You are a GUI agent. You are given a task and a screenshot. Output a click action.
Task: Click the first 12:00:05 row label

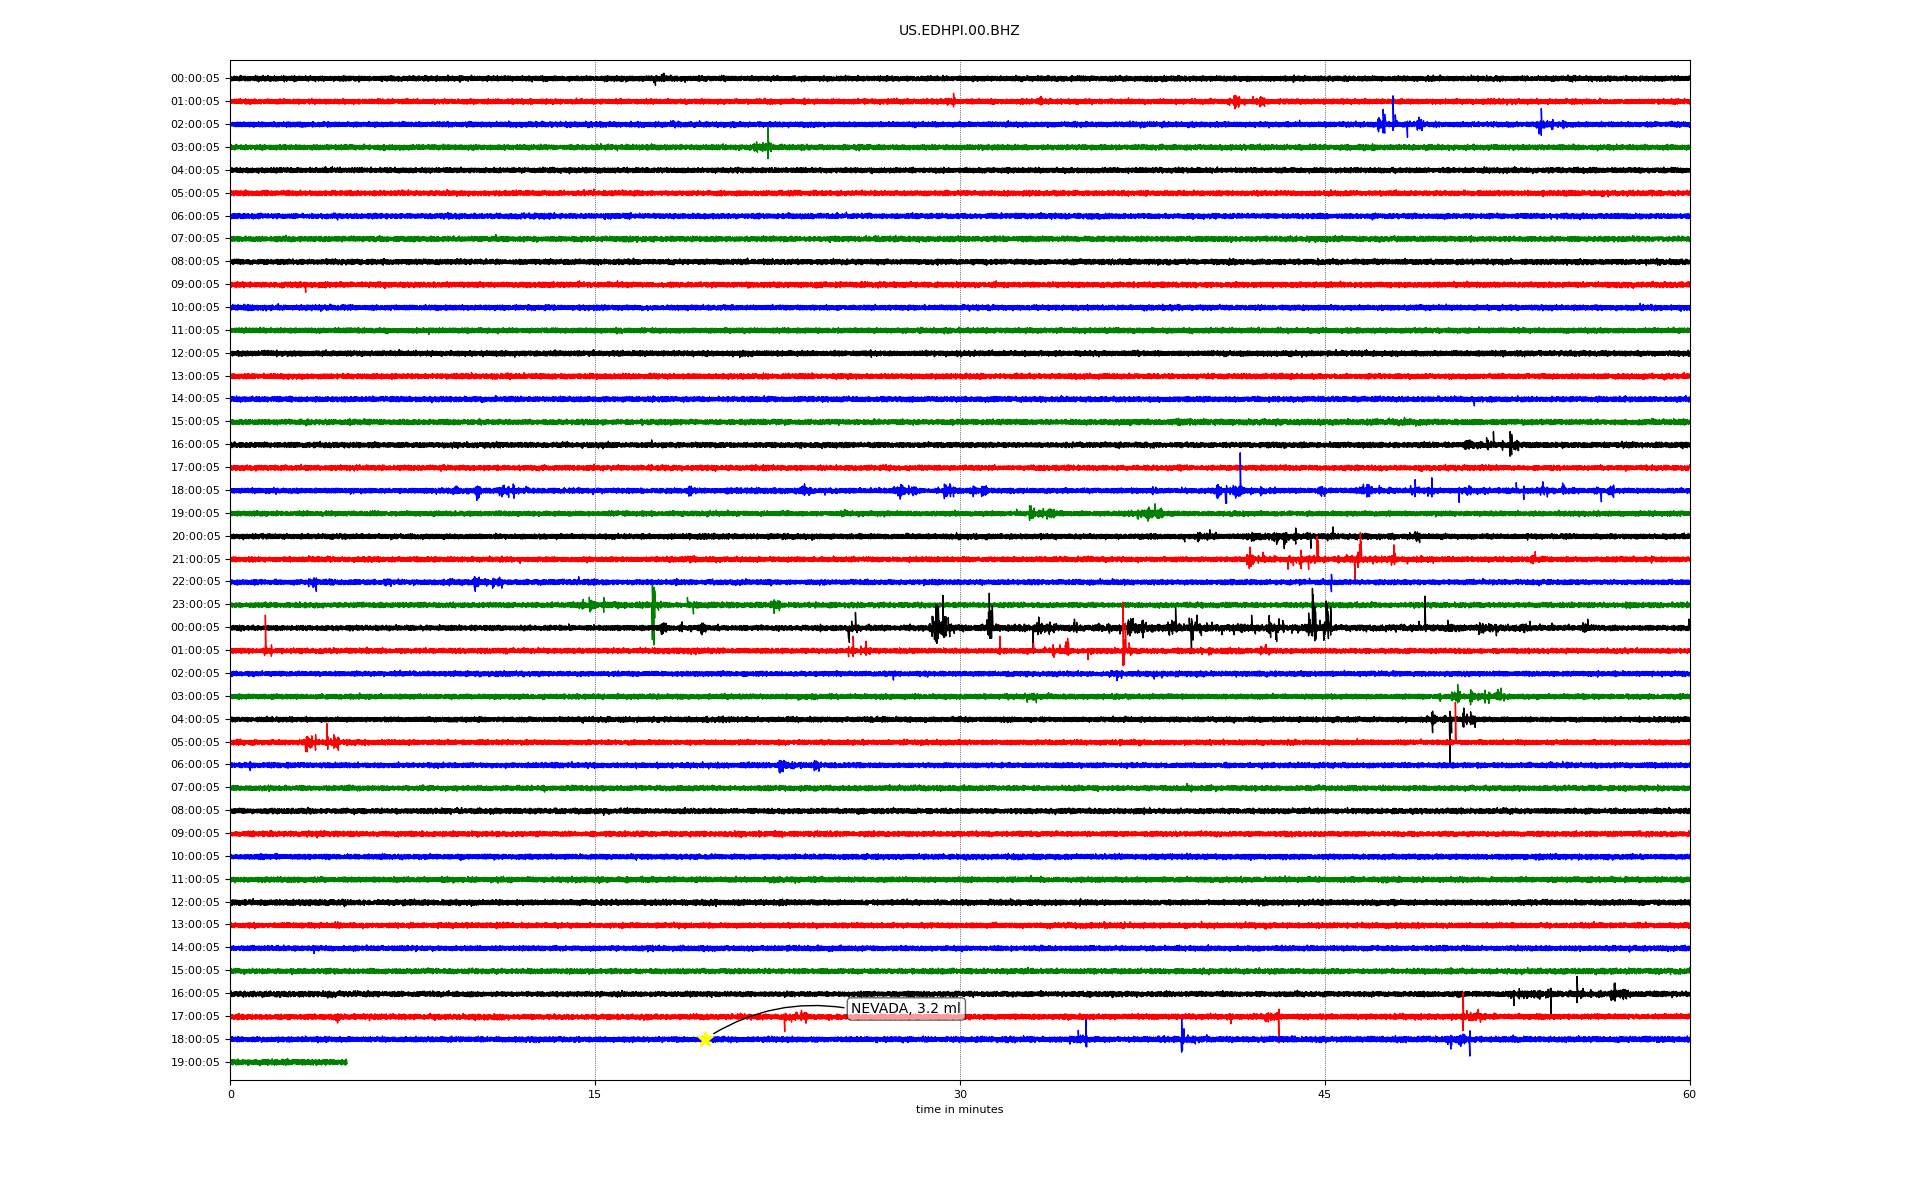195,354
